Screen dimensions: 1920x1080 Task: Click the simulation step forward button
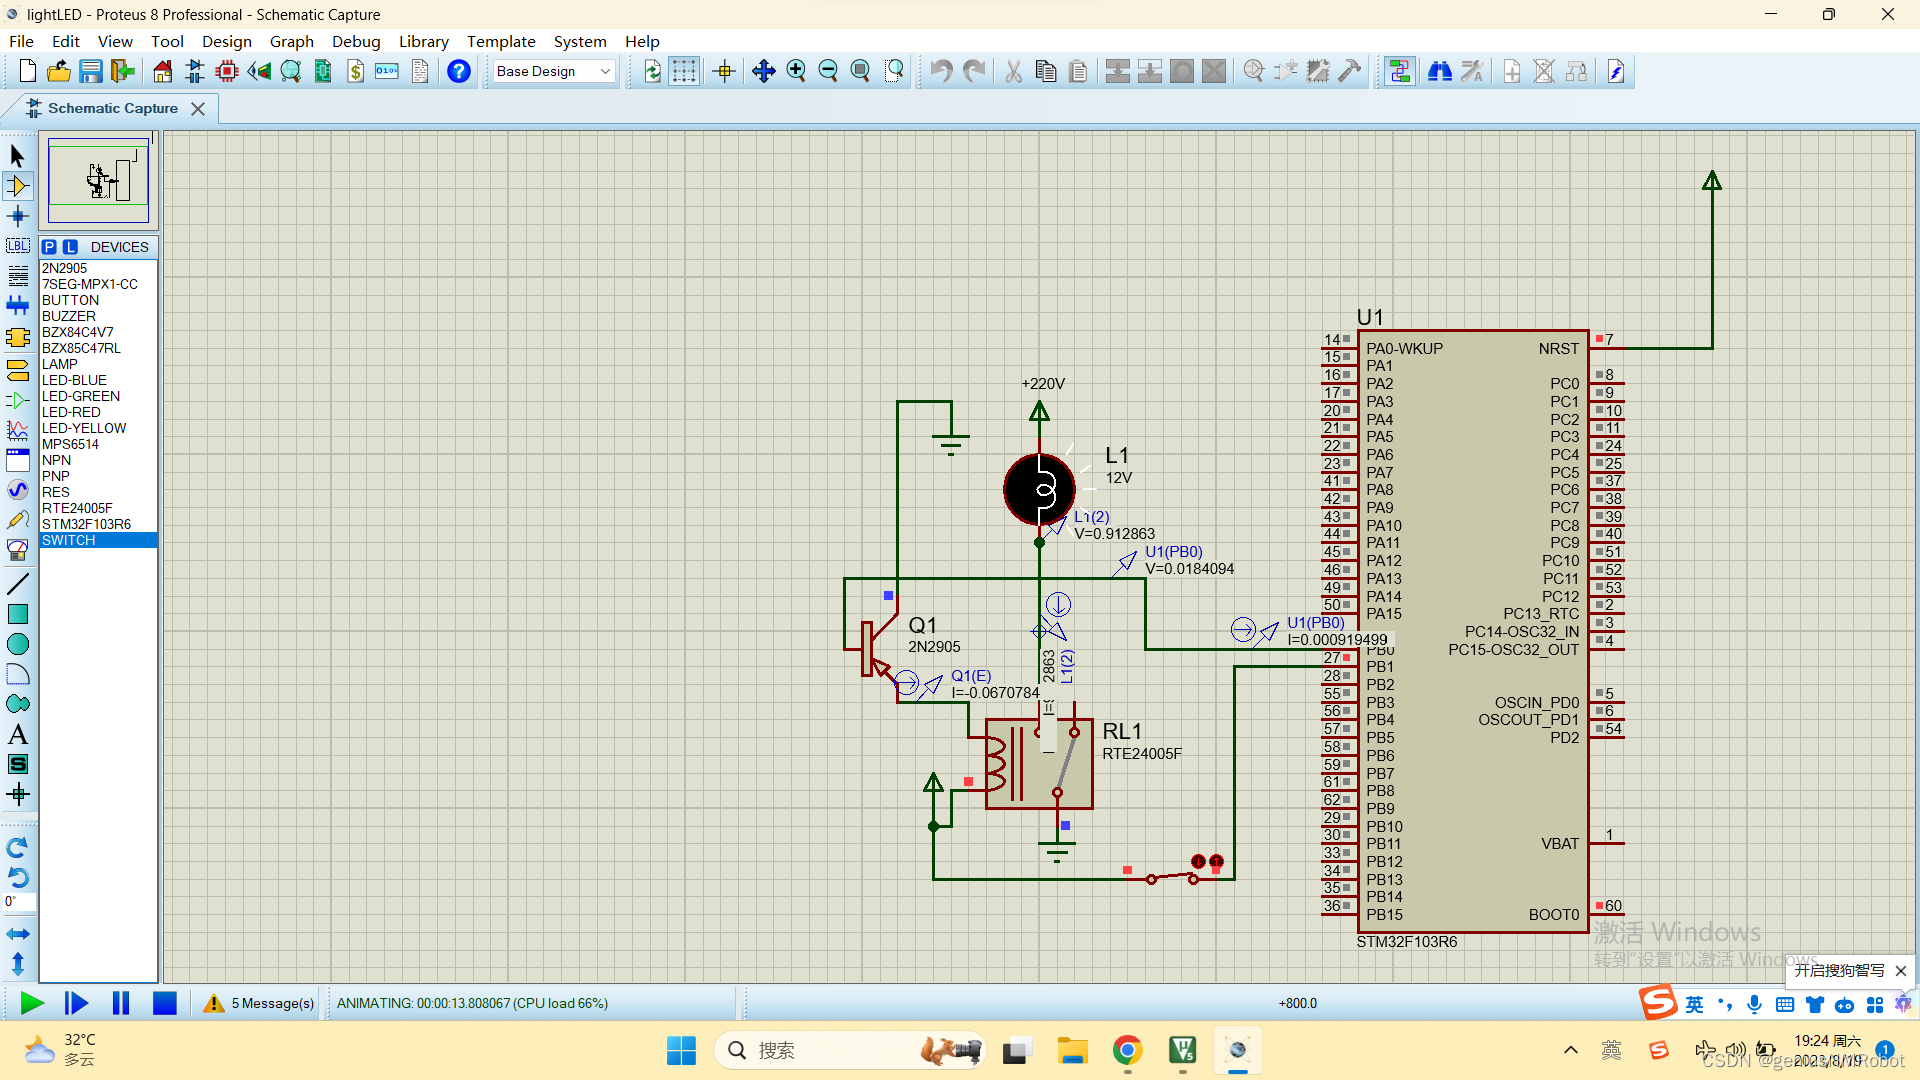pyautogui.click(x=75, y=1004)
